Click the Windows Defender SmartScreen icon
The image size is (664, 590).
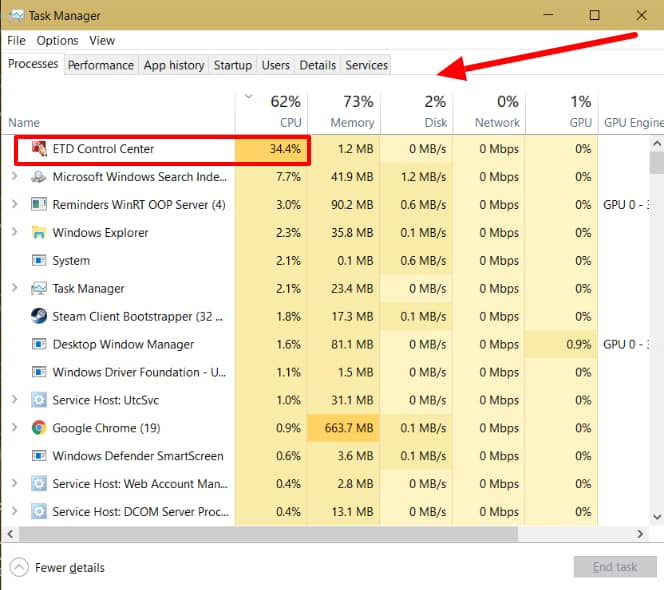coord(39,456)
